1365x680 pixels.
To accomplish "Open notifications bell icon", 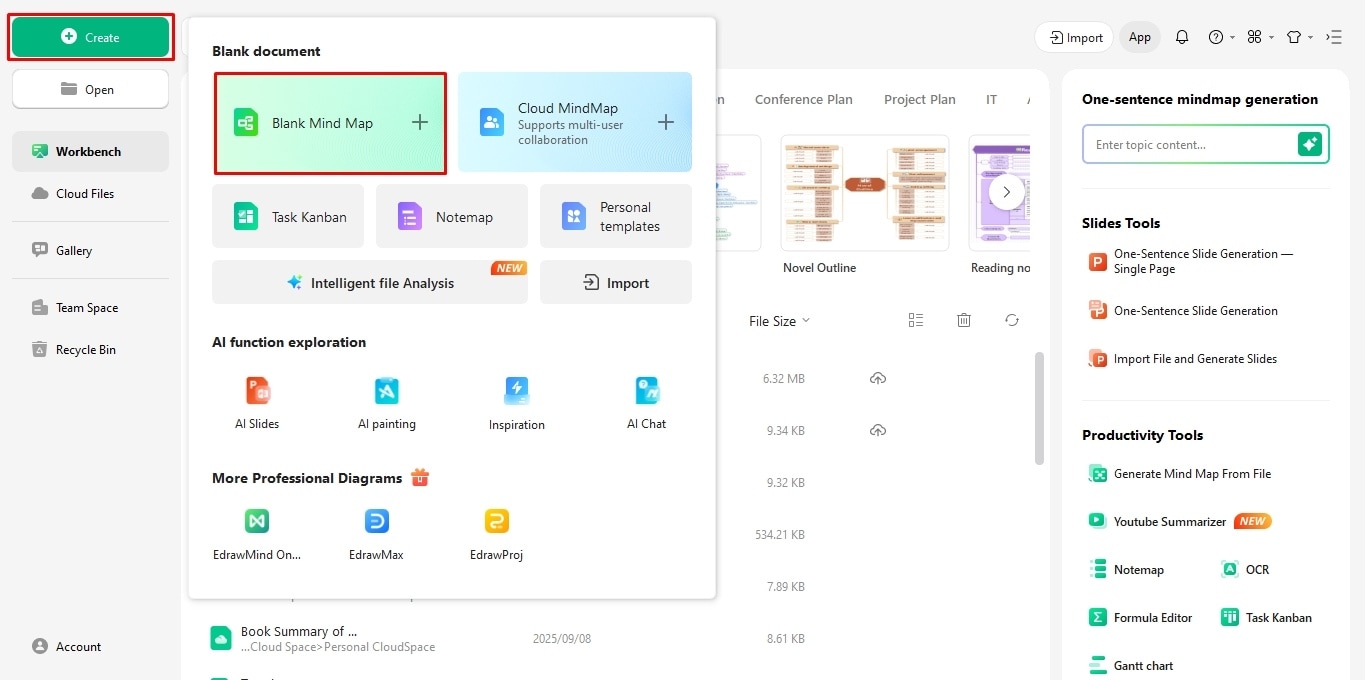I will [x=1182, y=37].
